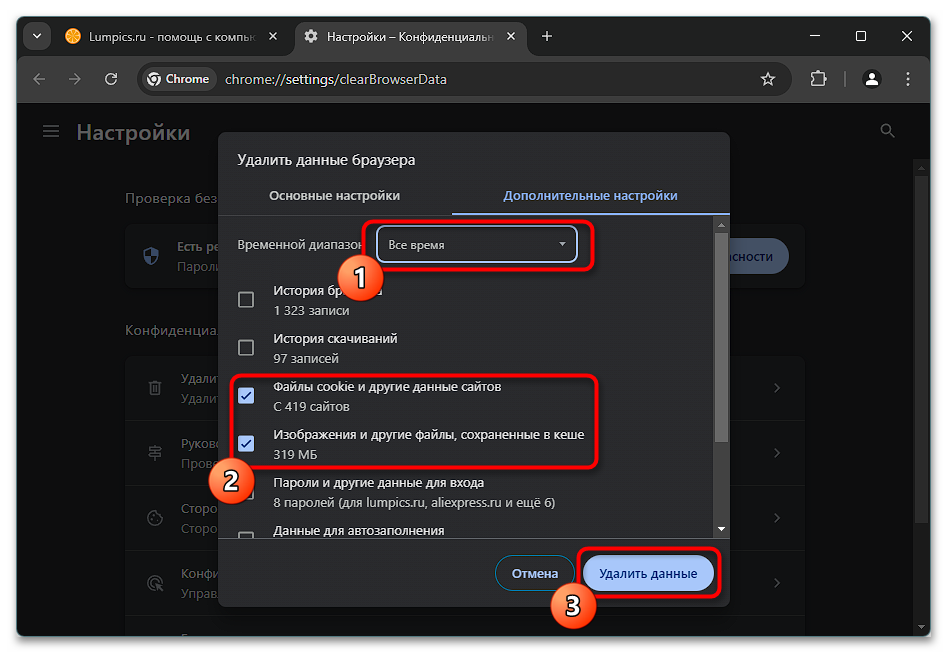947x653 pixels.
Task: Open the tab search dropdown arrow
Action: 37,36
